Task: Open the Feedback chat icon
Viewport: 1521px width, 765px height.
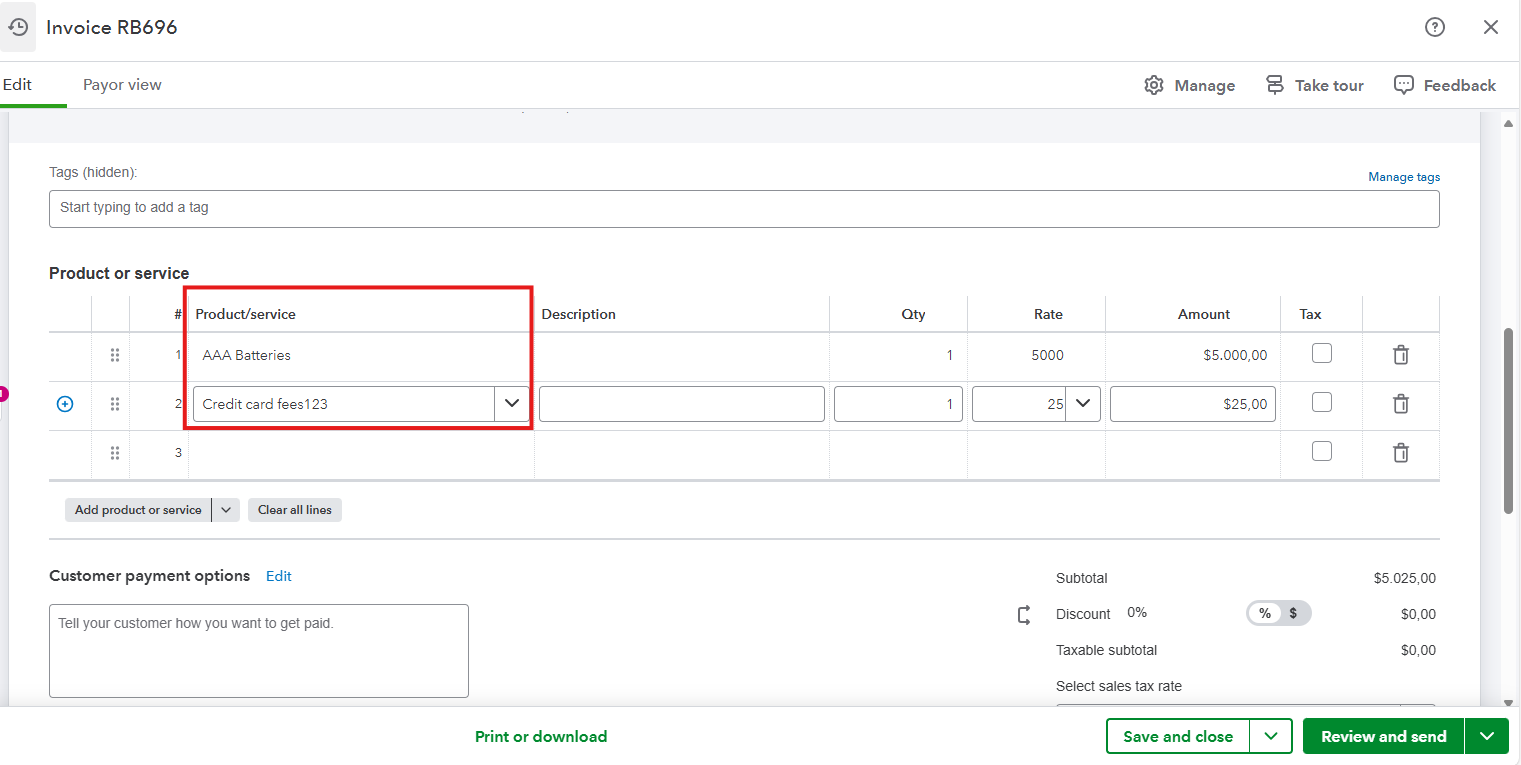Action: point(1404,85)
